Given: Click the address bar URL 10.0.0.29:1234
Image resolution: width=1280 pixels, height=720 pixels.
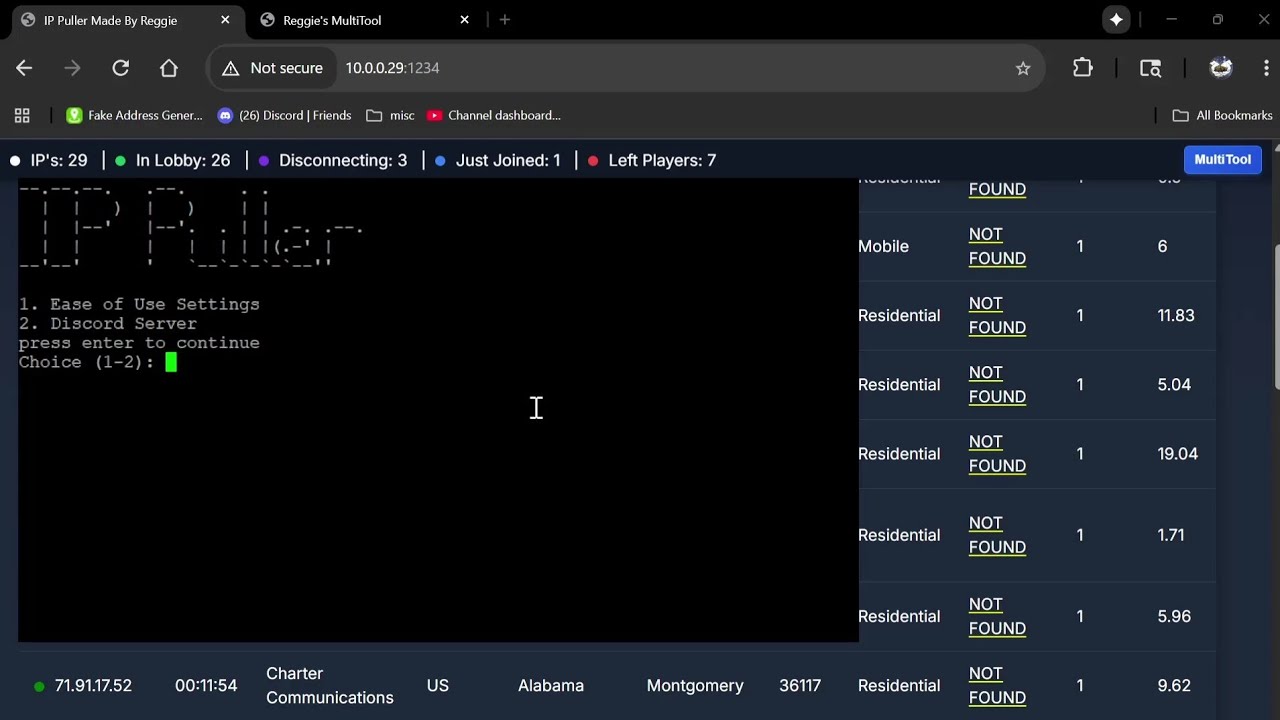Looking at the screenshot, I should point(392,68).
